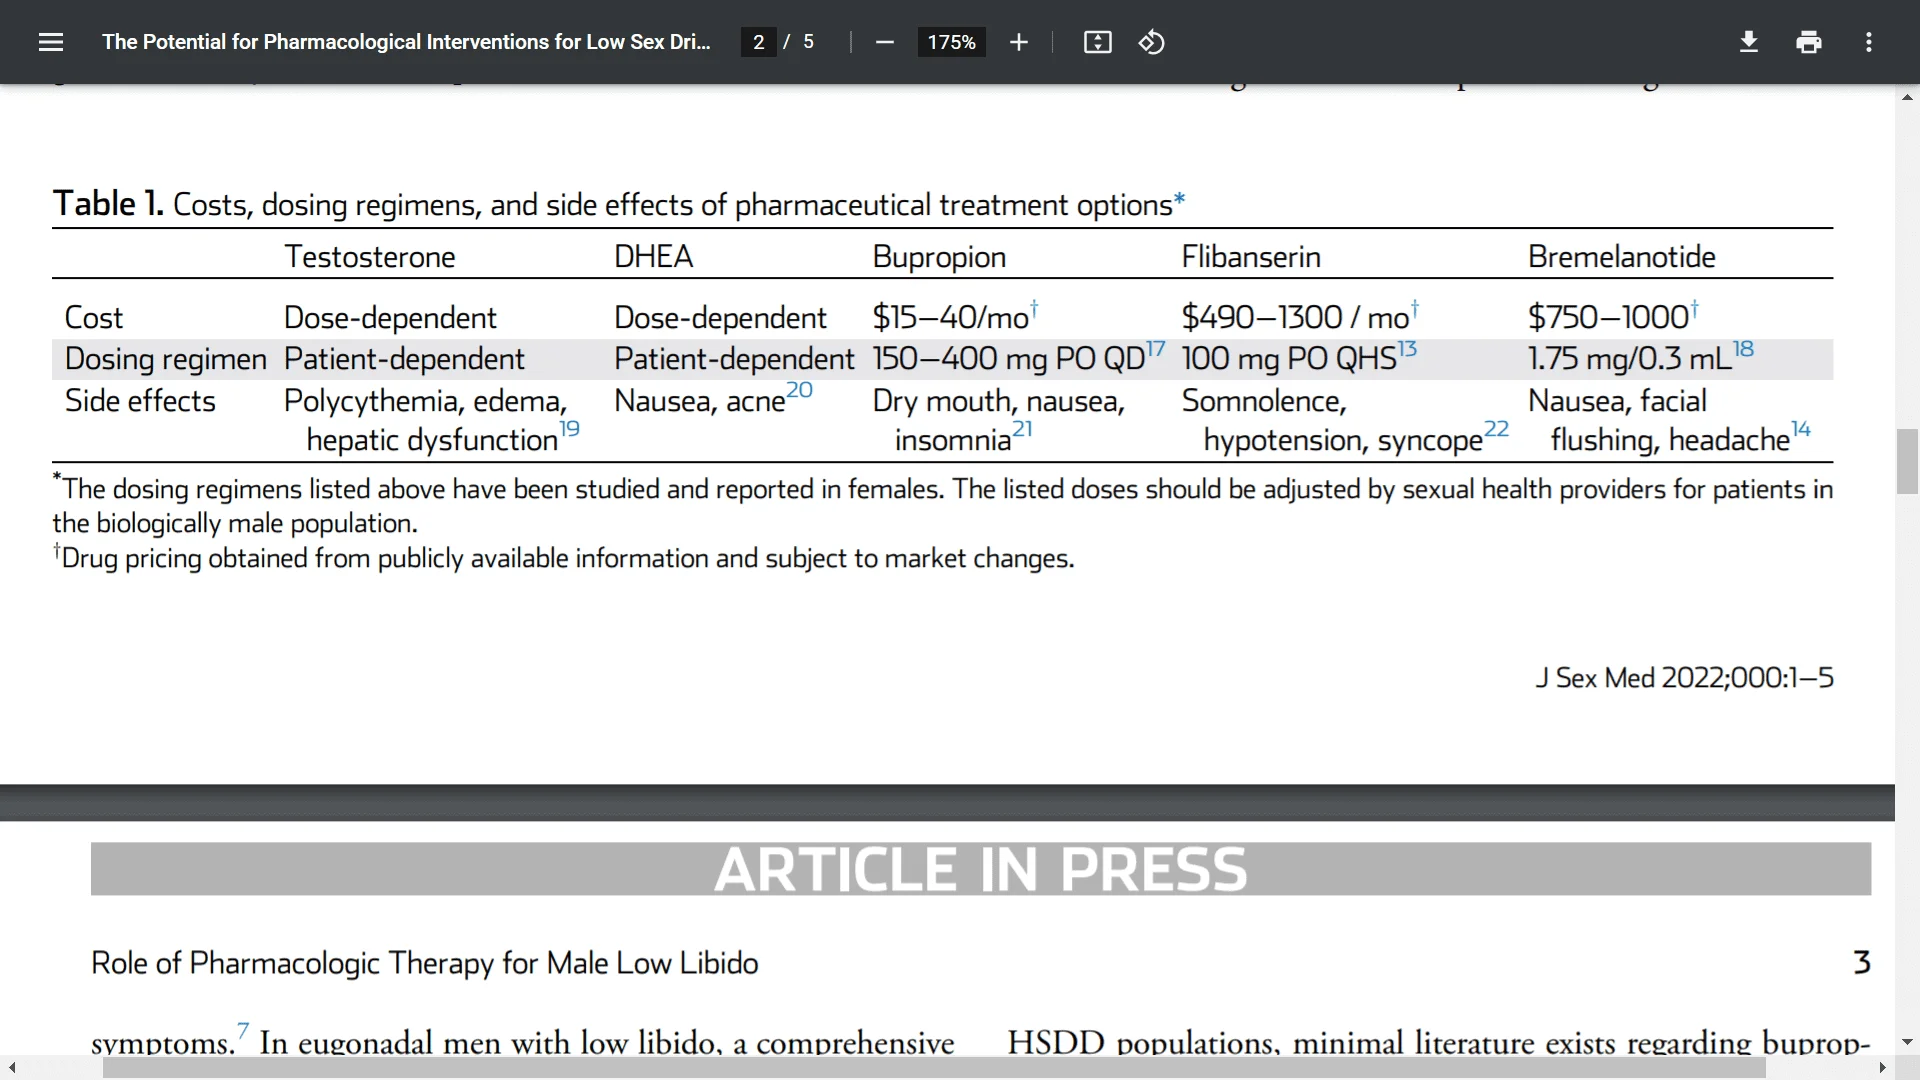
Task: Click the Patient-dependent cell under Testosterone
Action: (404, 359)
